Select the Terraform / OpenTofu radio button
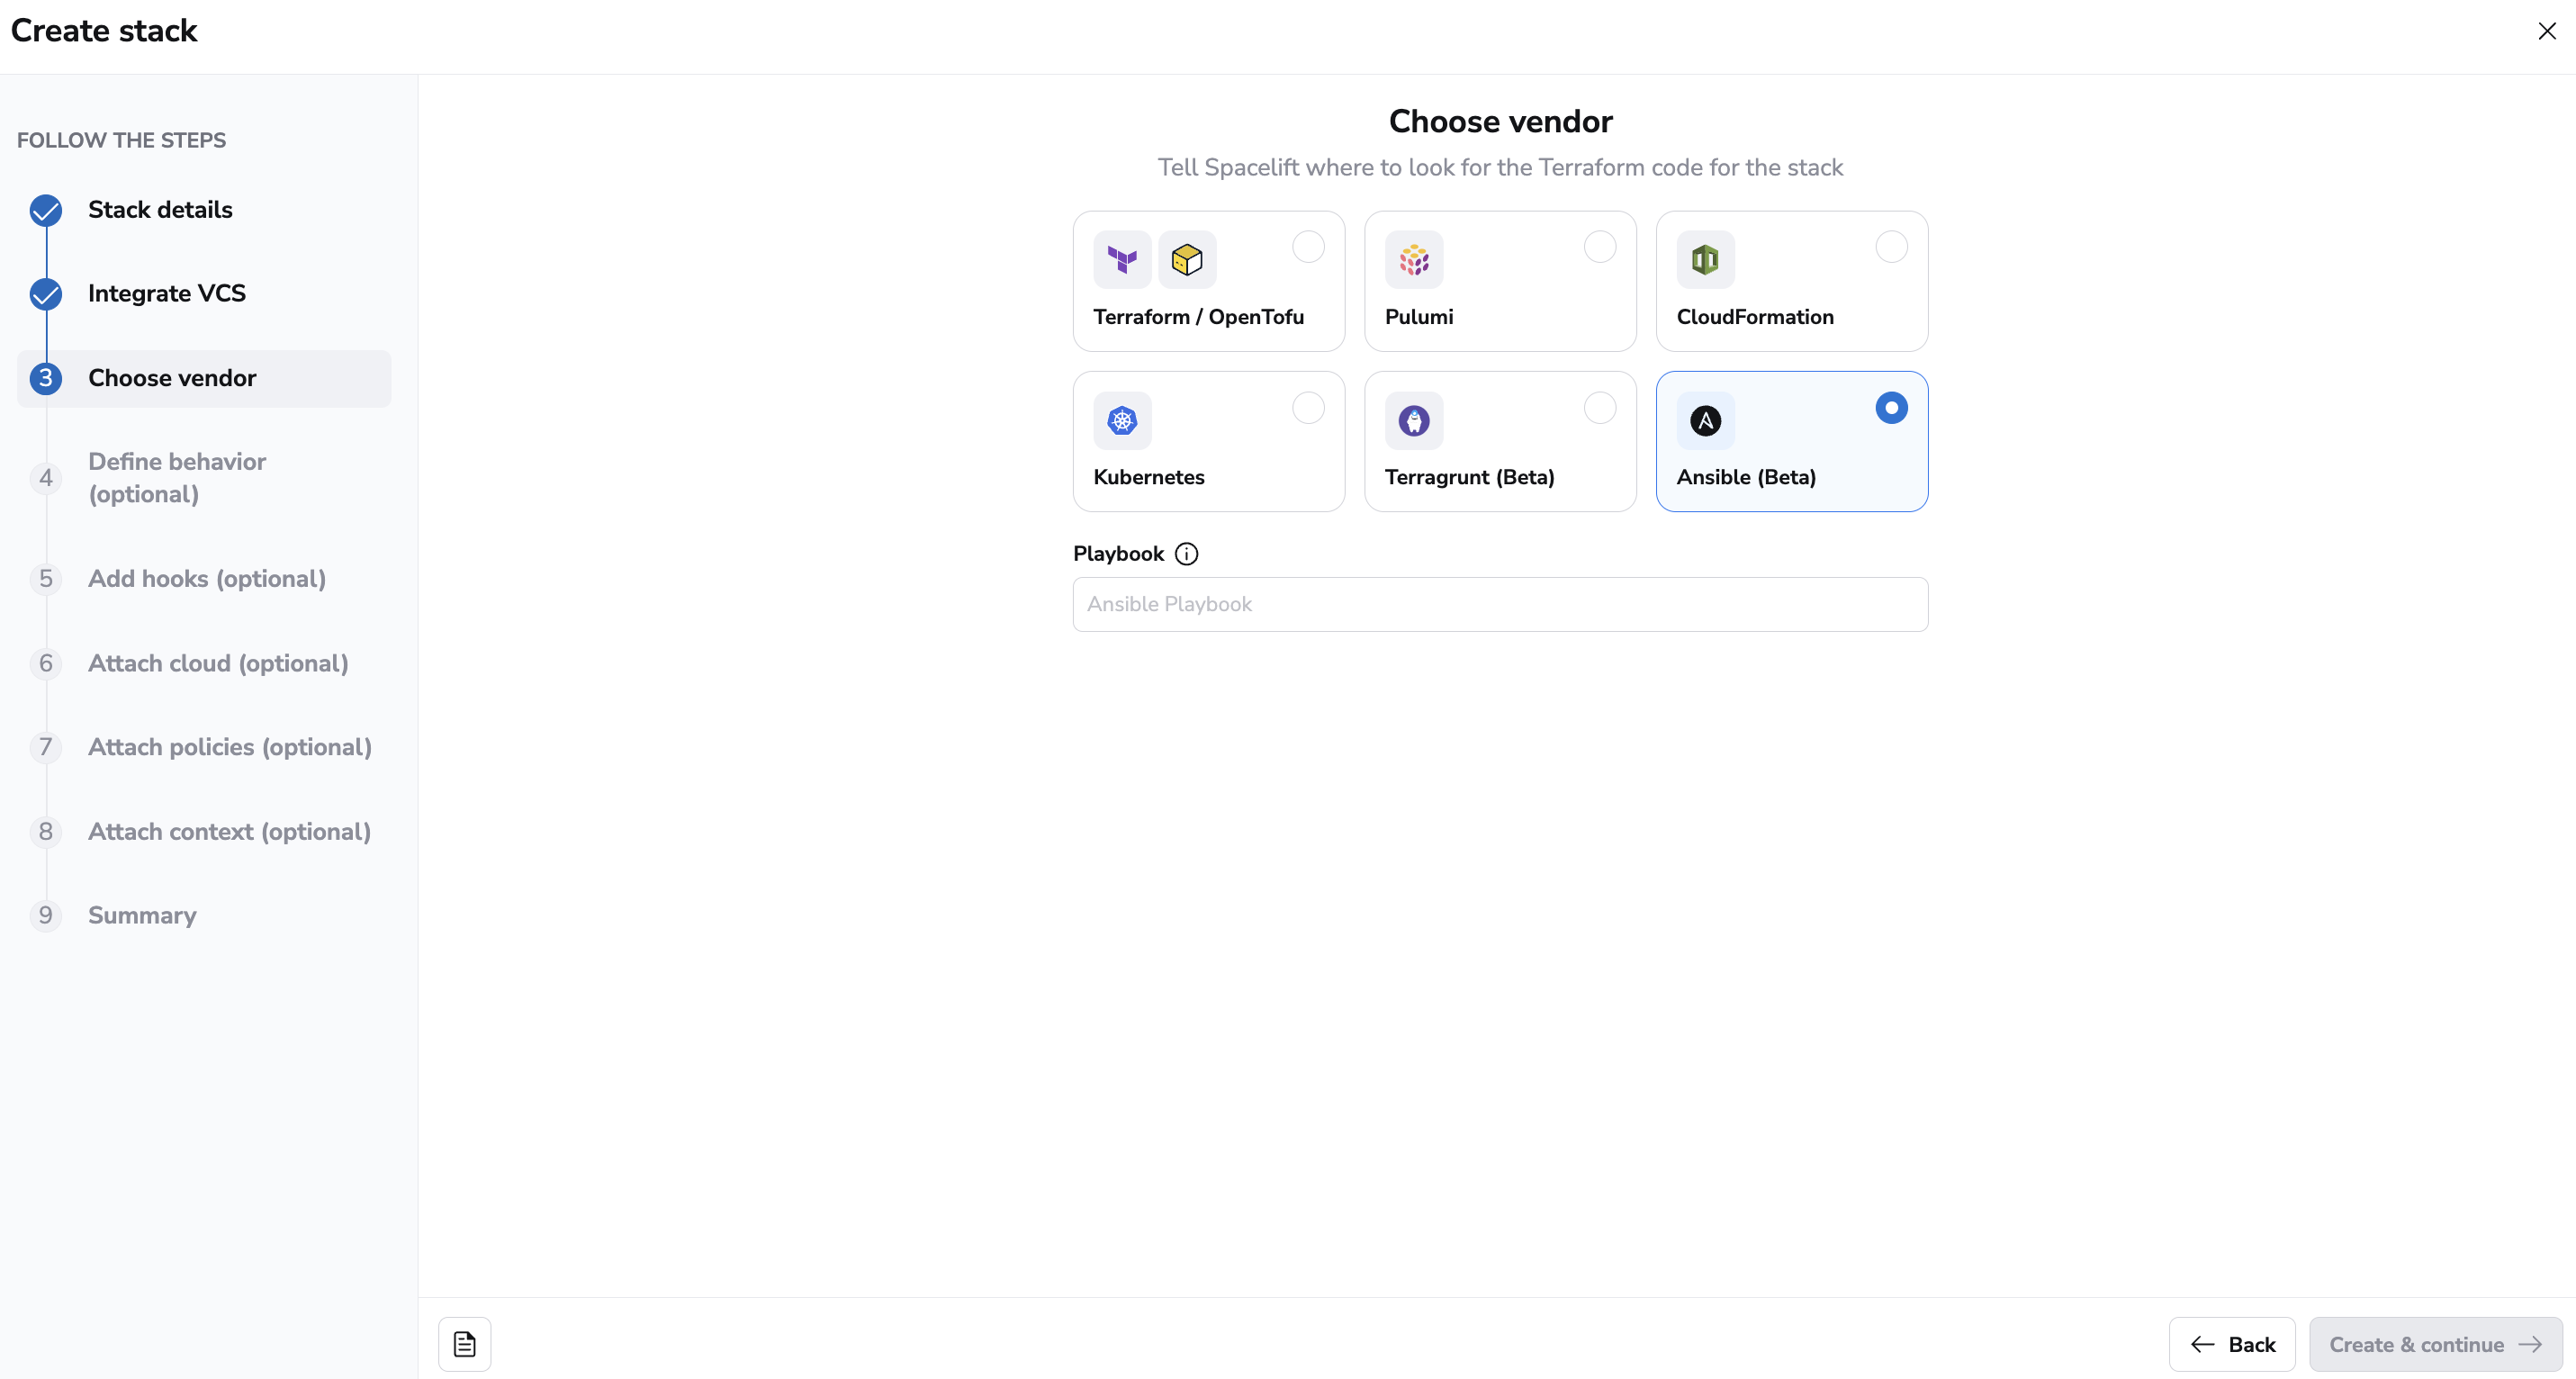 tap(1308, 247)
